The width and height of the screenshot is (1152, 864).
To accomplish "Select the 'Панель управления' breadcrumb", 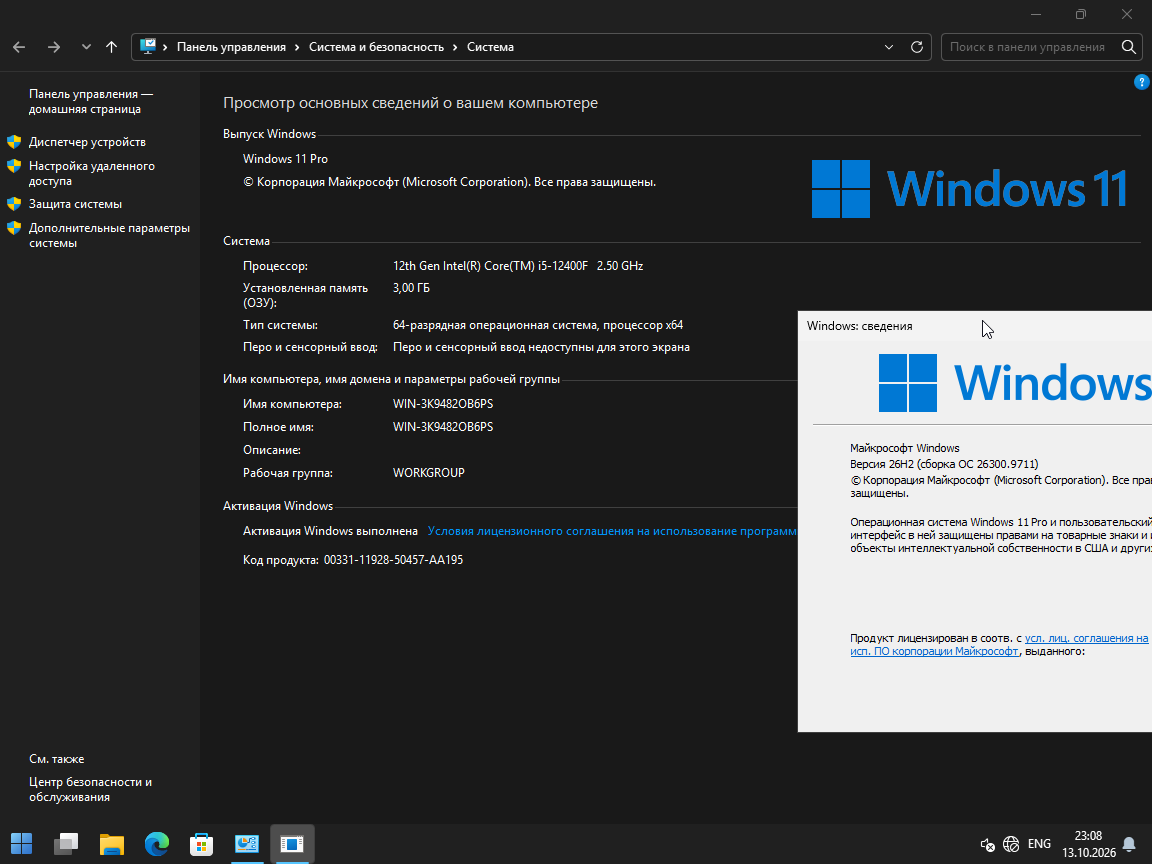I will tap(231, 47).
